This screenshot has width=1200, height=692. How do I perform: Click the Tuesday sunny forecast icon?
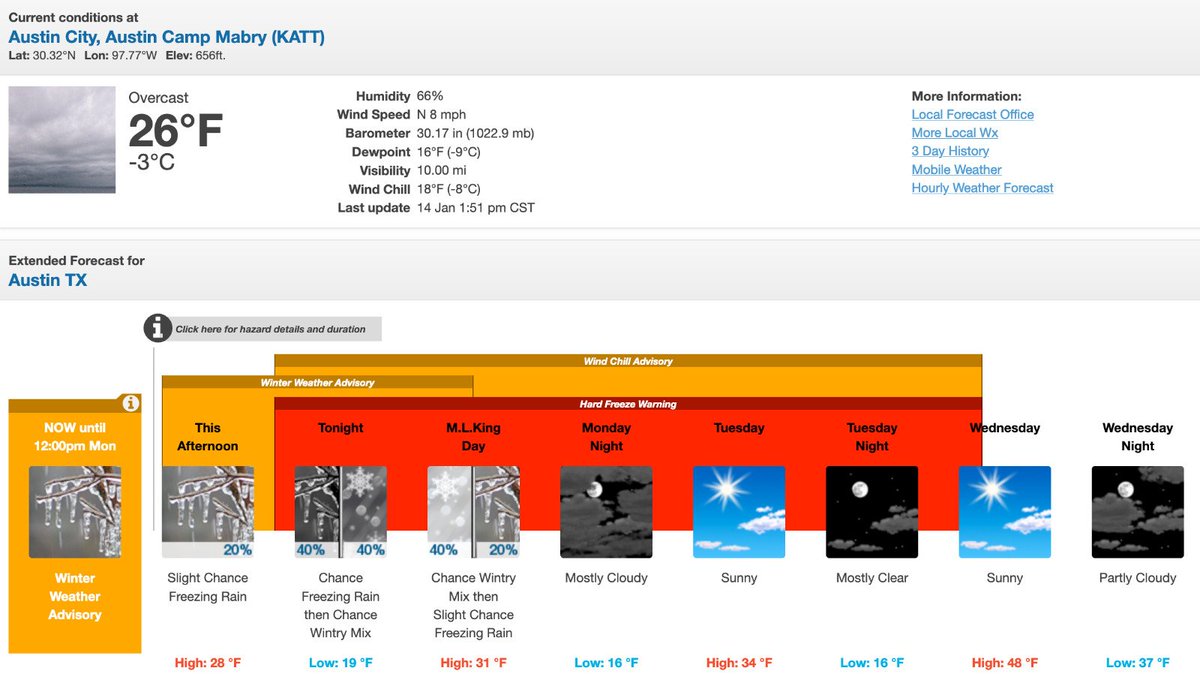pyautogui.click(x=739, y=512)
